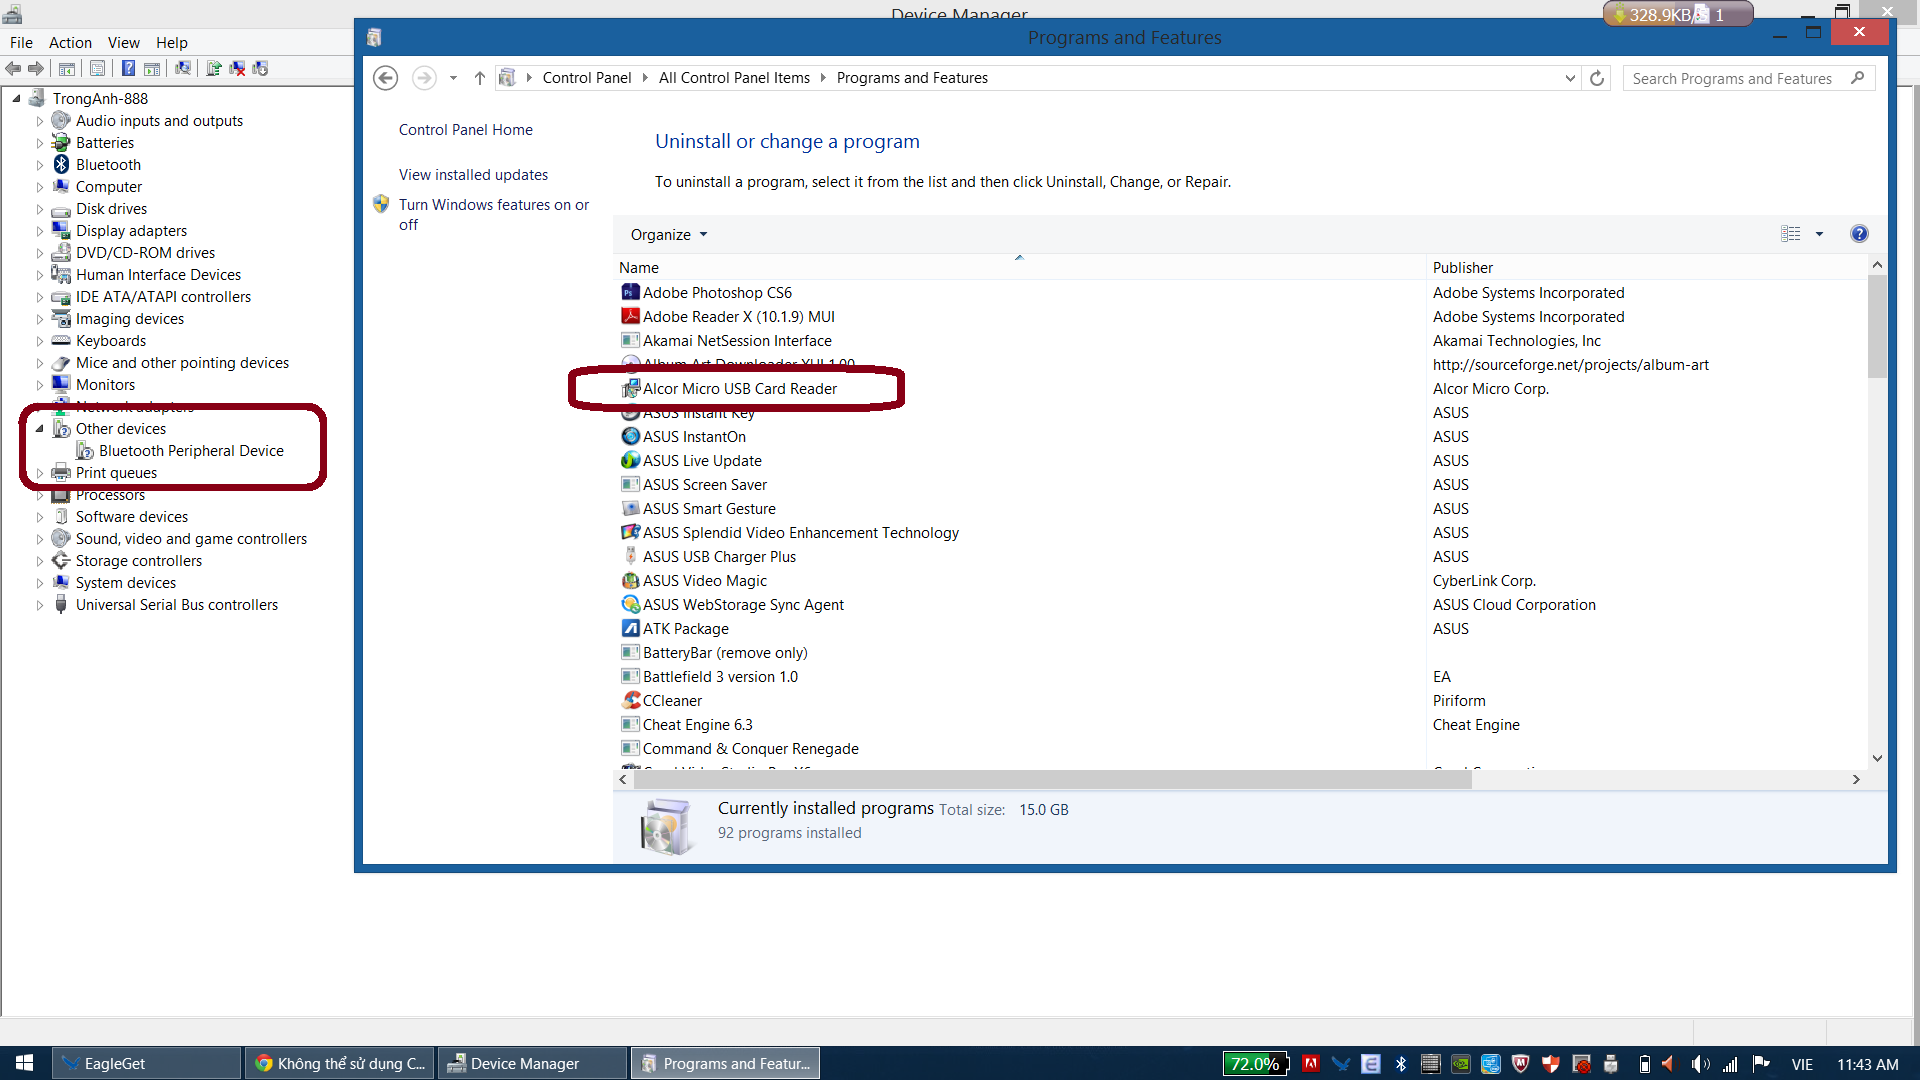Click the volume speaker icon in system tray

pyautogui.click(x=1700, y=1064)
